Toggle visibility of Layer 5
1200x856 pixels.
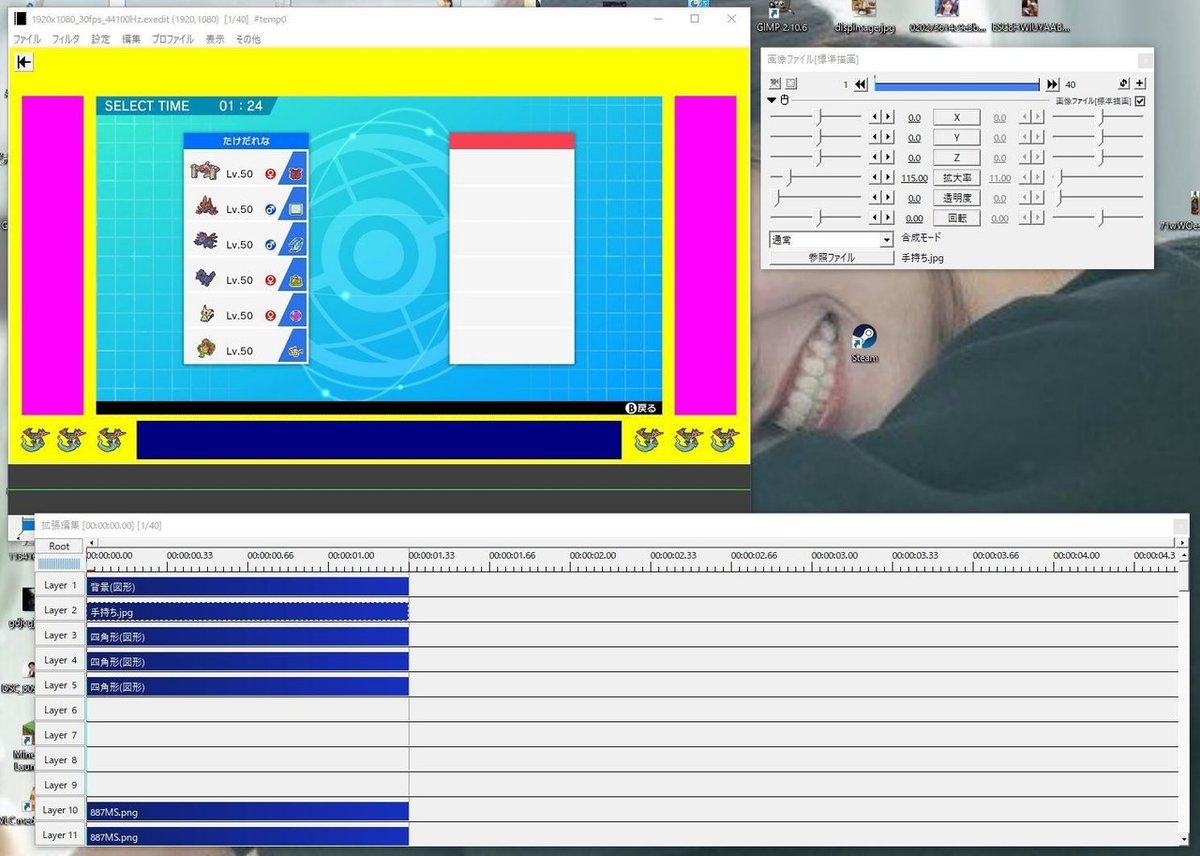coord(60,685)
